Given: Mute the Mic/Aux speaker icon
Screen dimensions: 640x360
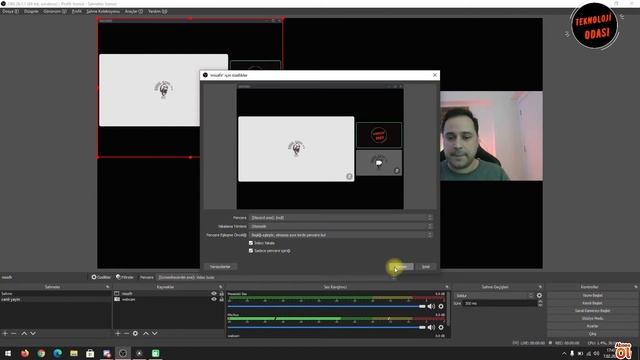Looking at the screenshot, I should pyautogui.click(x=431, y=327).
